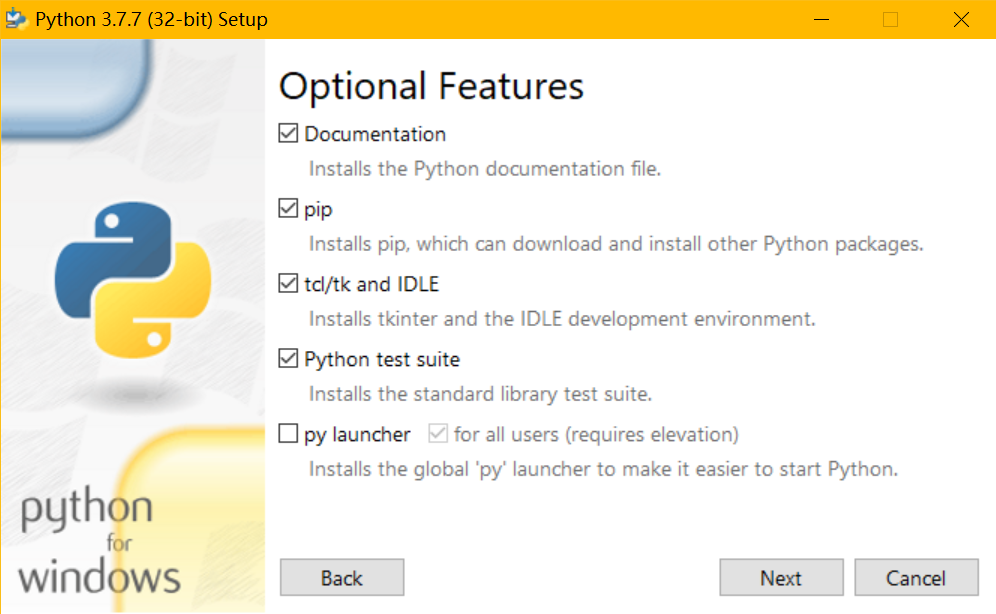The width and height of the screenshot is (996, 614).
Task: Enable the py launcher checkbox
Action: [x=289, y=435]
